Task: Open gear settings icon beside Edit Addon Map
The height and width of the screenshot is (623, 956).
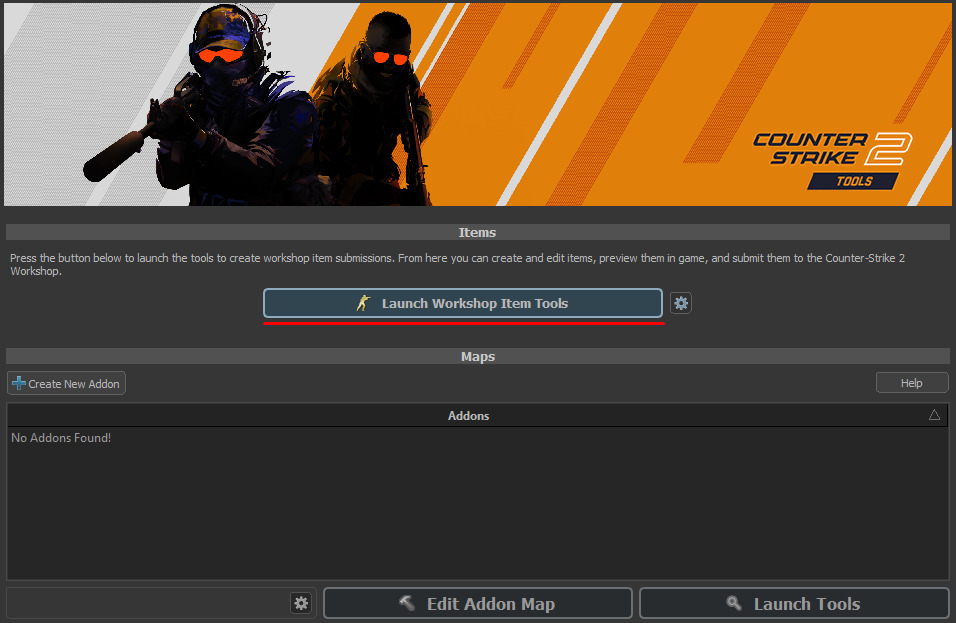Action: click(x=301, y=603)
